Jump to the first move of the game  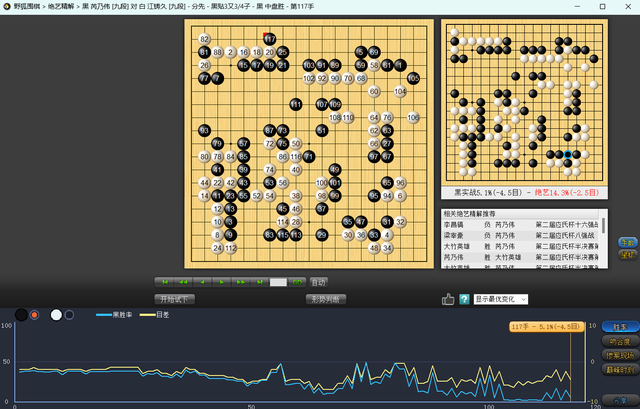pyautogui.click(x=165, y=282)
